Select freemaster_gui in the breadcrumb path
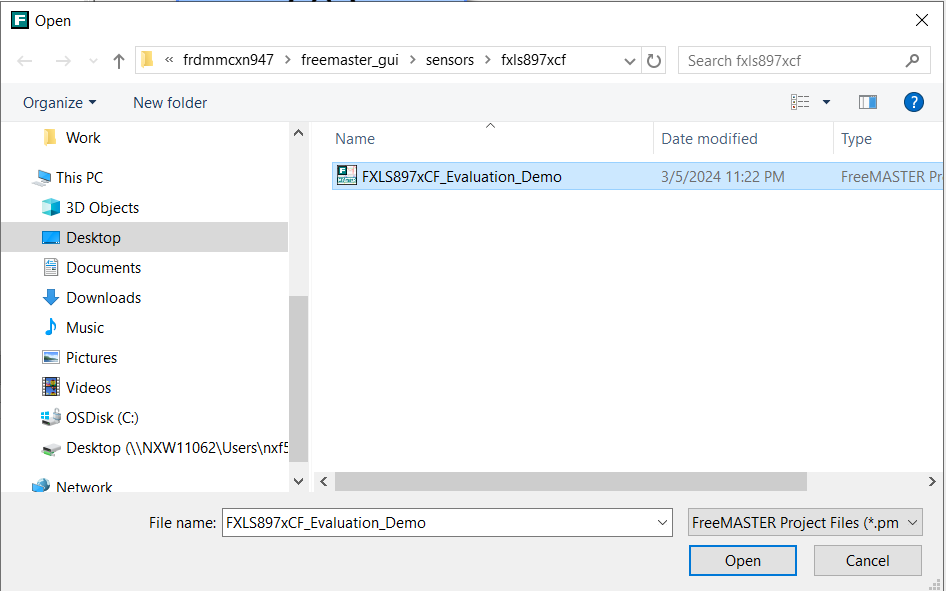The image size is (946, 591). [350, 60]
